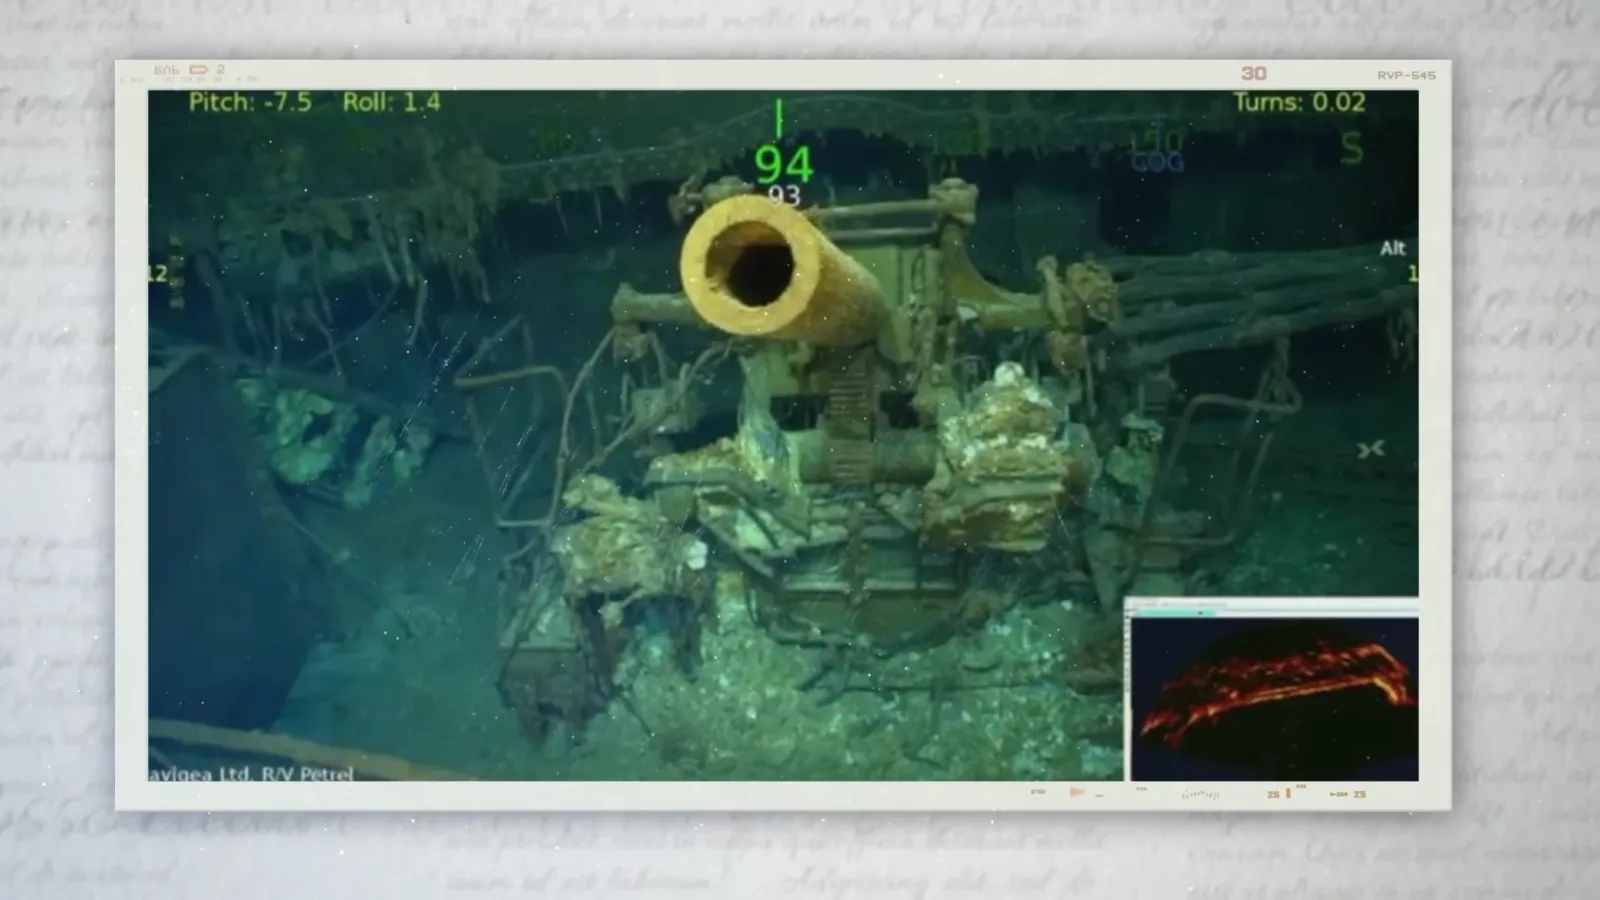
Task: Click the orange battery-shaped frame icon
Action: [x=198, y=70]
